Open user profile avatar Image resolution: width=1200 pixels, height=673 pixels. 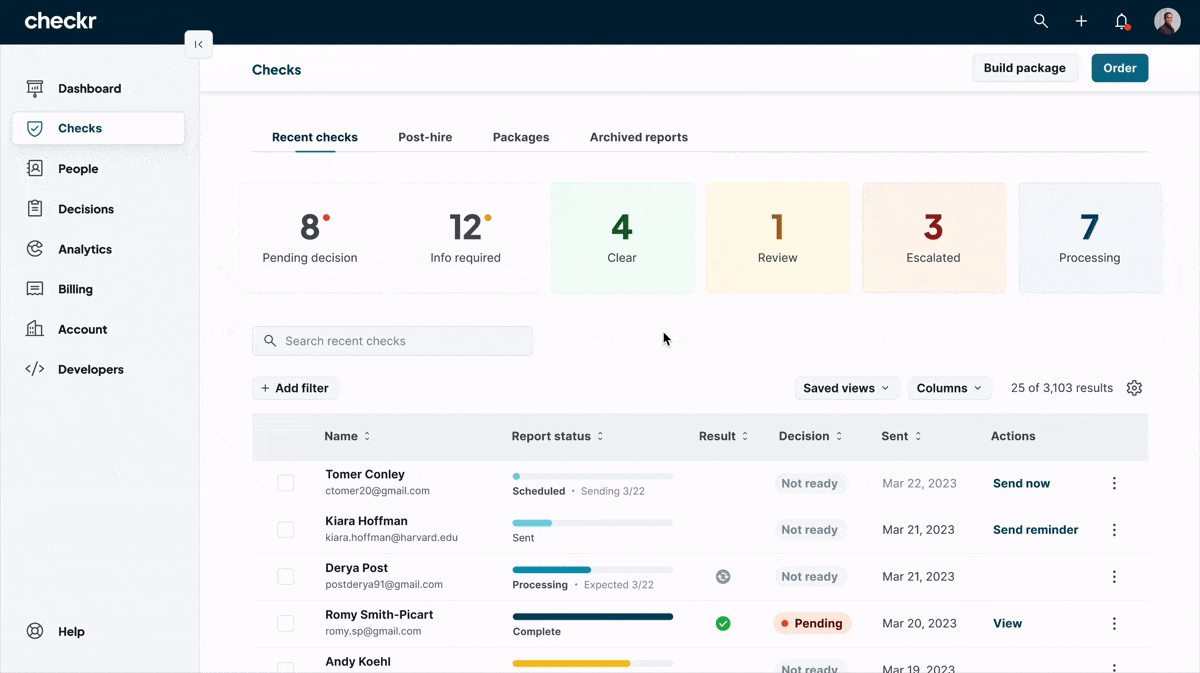tap(1167, 21)
